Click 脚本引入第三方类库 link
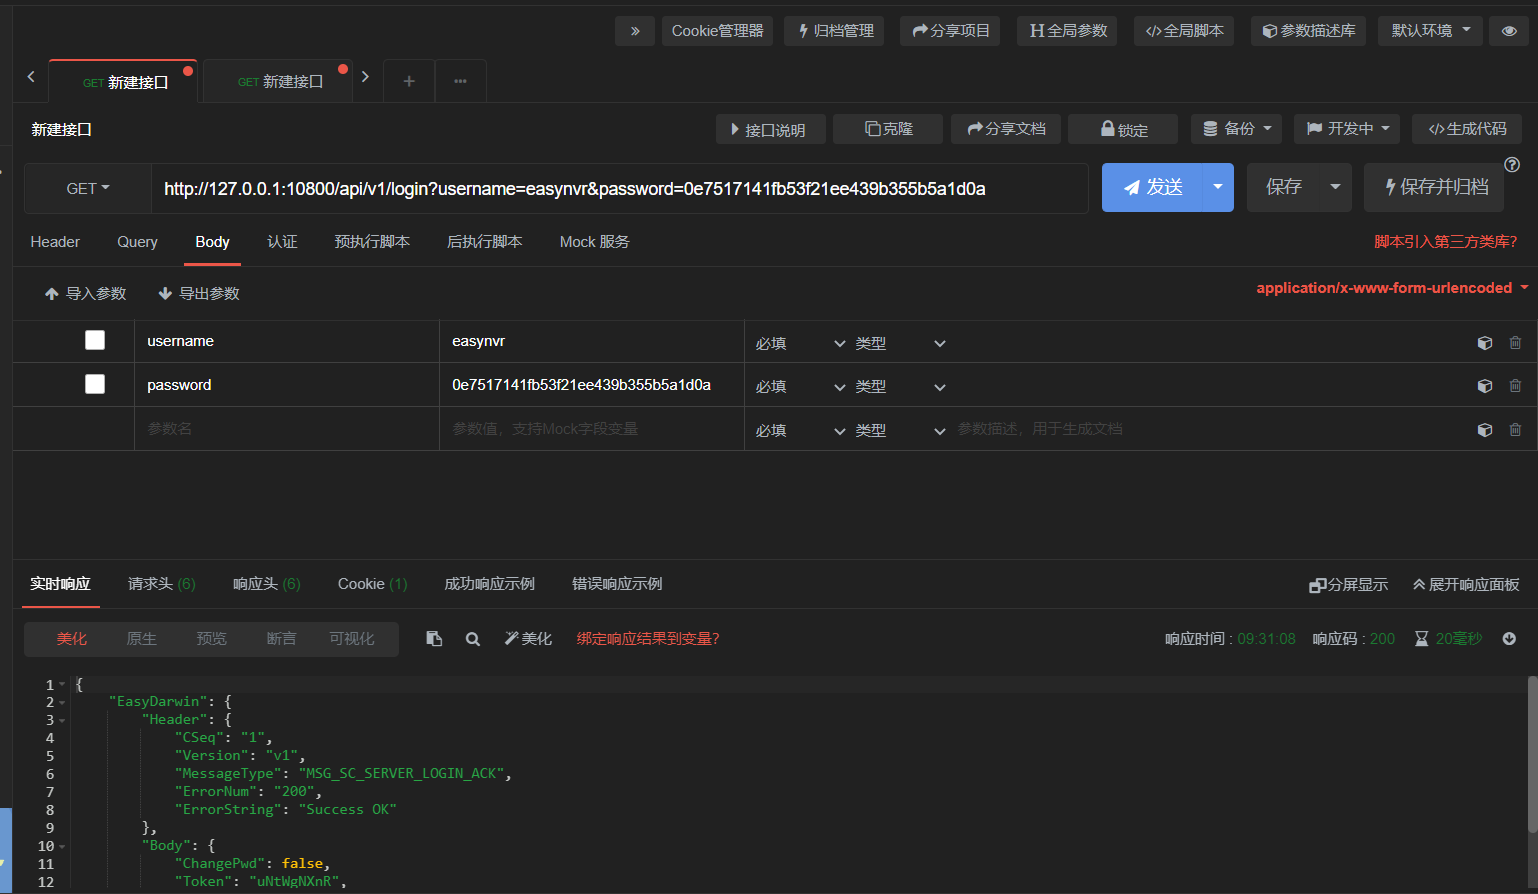1538x894 pixels. coord(1445,242)
